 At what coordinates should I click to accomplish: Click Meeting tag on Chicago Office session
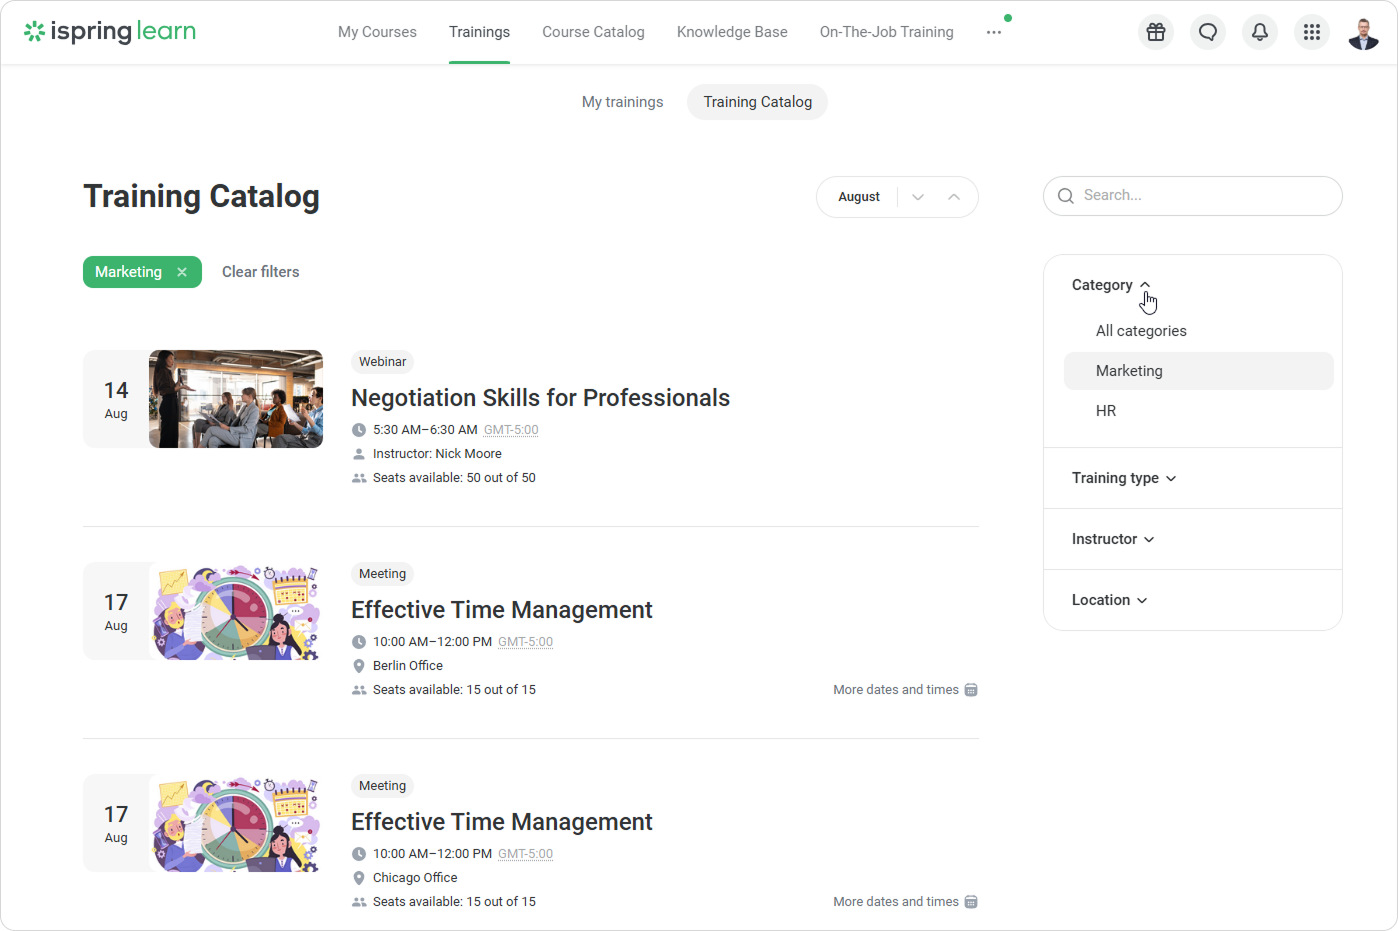click(382, 786)
